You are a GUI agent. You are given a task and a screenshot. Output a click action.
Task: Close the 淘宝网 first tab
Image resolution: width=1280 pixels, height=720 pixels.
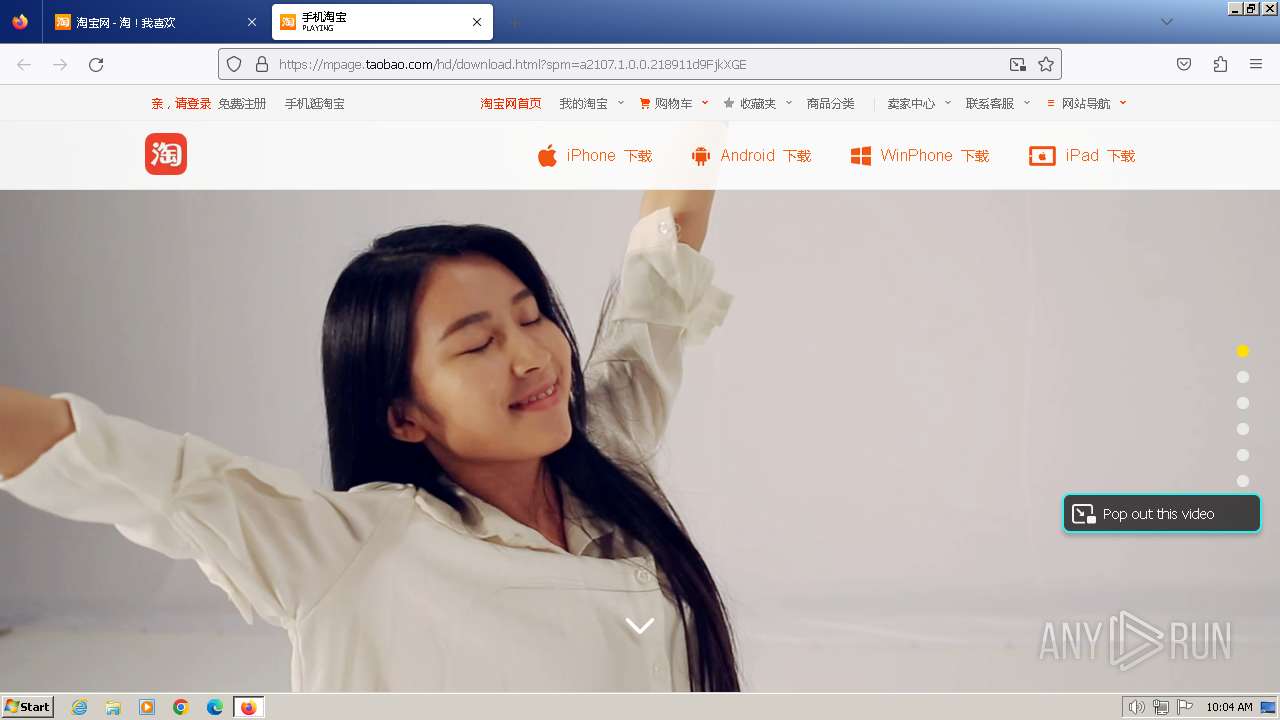(252, 22)
